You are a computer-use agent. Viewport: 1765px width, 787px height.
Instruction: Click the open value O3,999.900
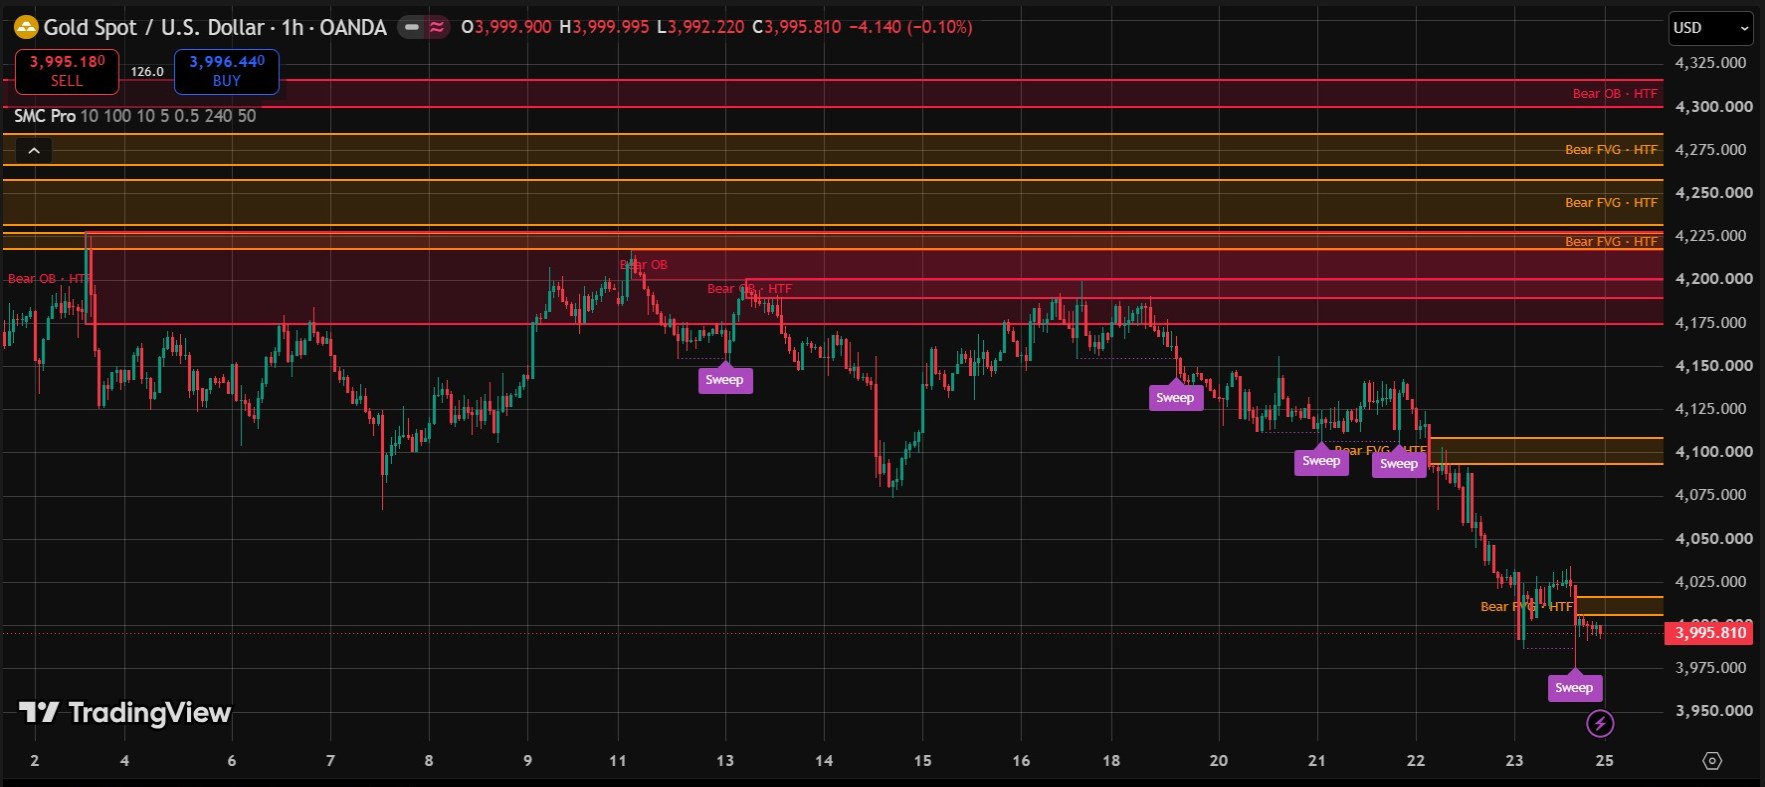506,27
